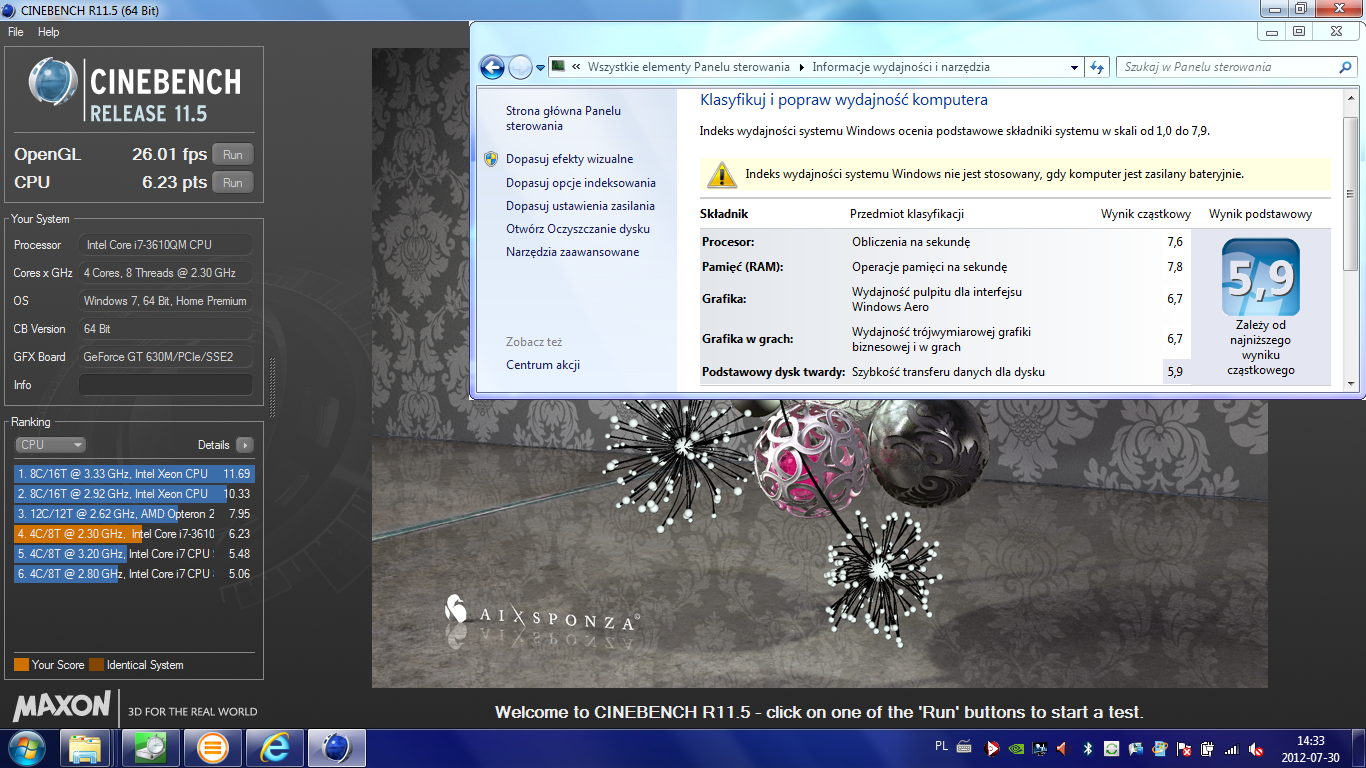Run the CPU benchmark test
This screenshot has width=1366, height=768.
tap(233, 183)
